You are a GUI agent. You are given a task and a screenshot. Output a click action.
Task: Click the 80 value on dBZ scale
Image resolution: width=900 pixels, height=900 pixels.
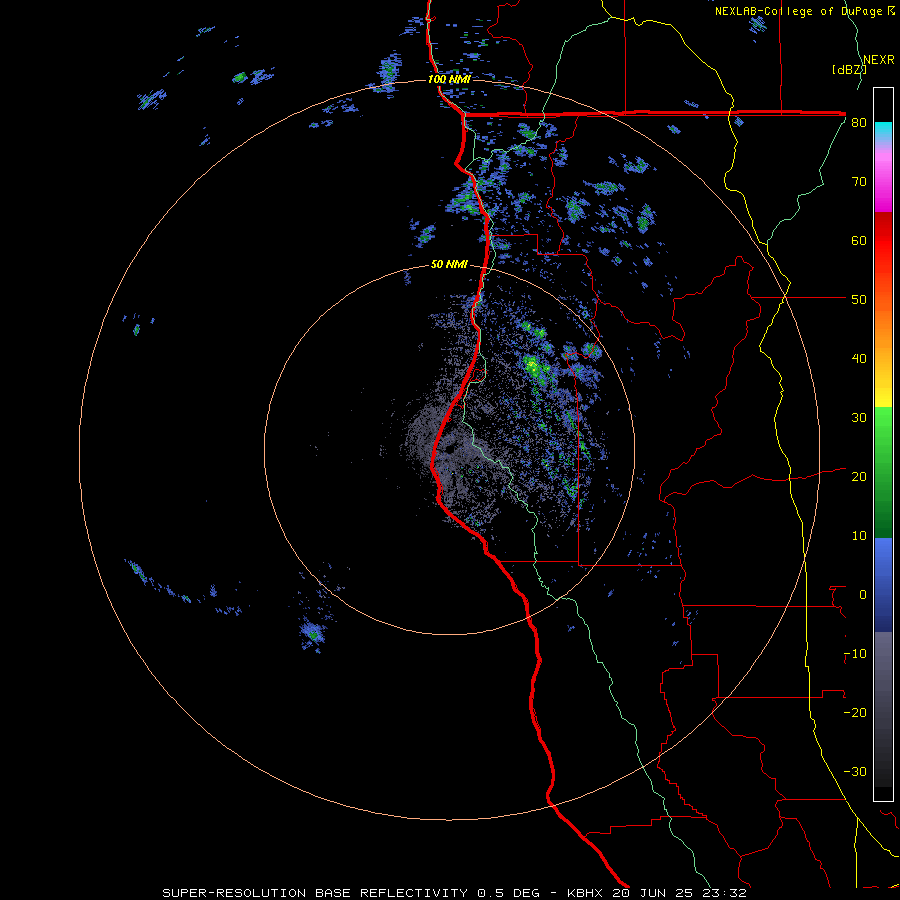(x=859, y=123)
